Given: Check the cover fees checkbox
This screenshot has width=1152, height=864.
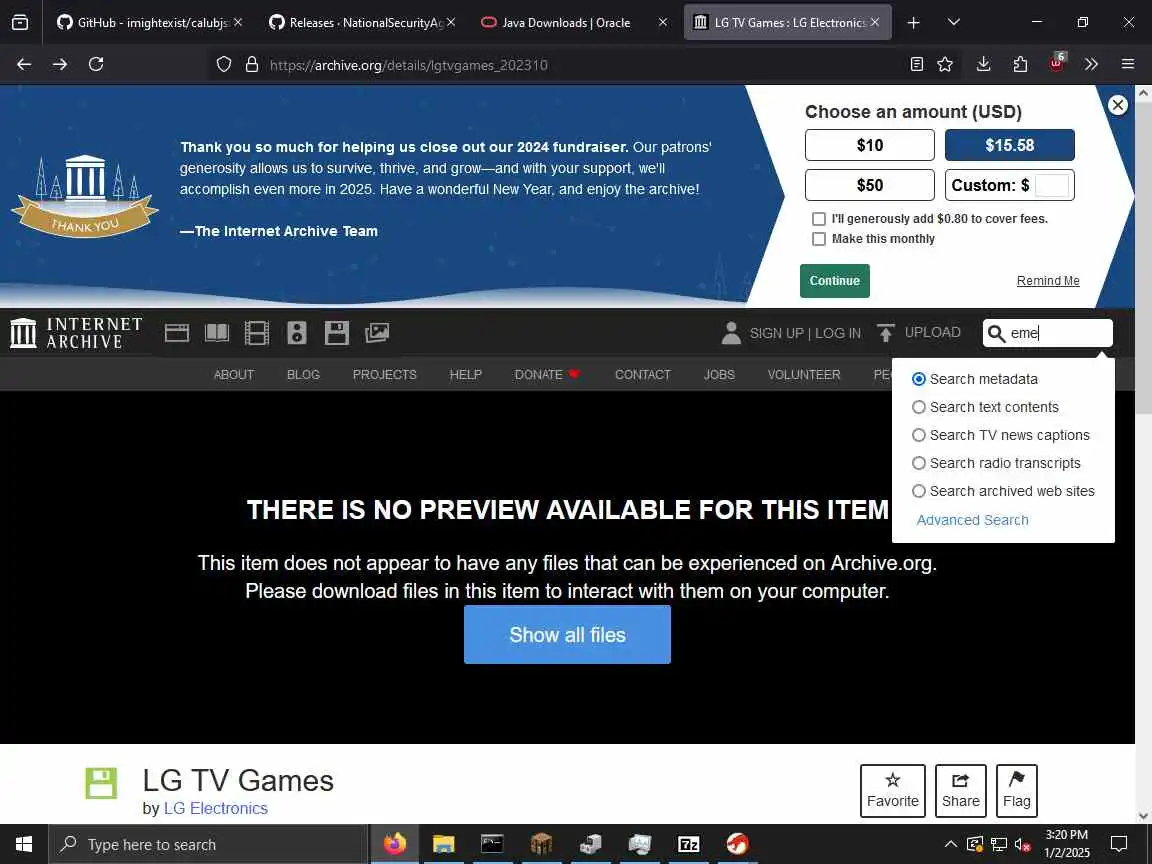Looking at the screenshot, I should (818, 219).
